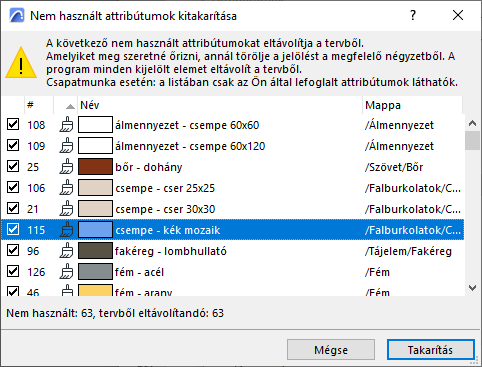Image resolution: width=482 pixels, height=367 pixels.
Task: Click the scrollbar up arrow
Action: (x=472, y=123)
